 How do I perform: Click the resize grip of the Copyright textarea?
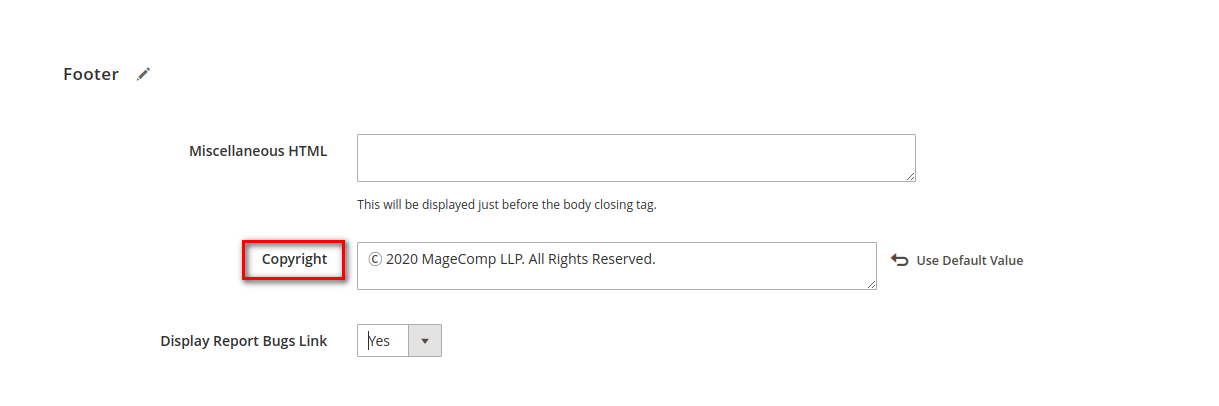(871, 283)
